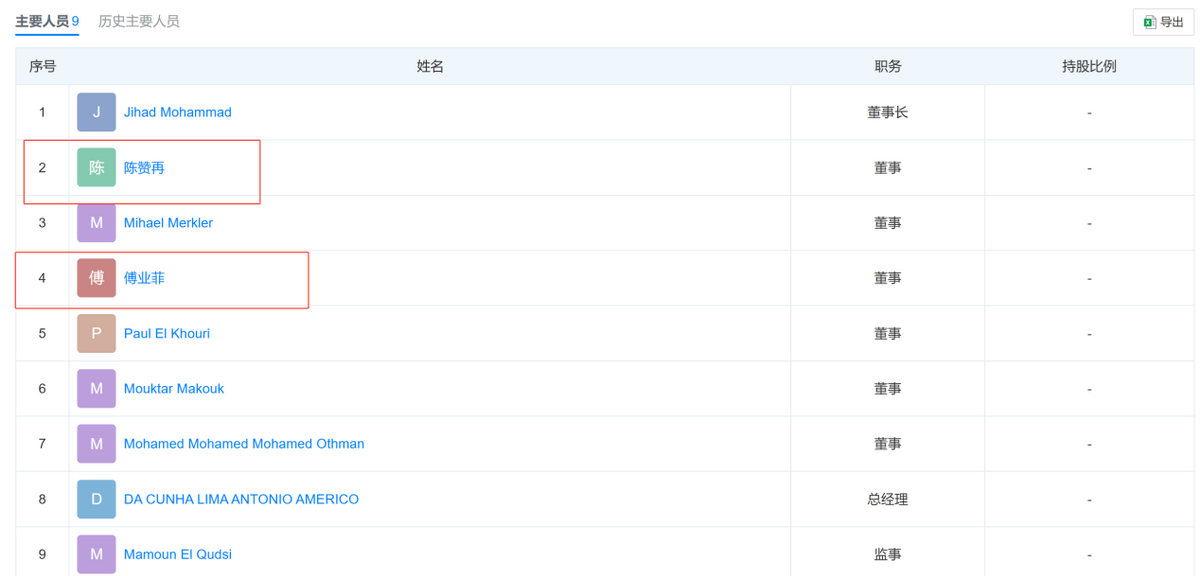Click row number 9 cell
This screenshot has width=1200, height=576.
[42, 554]
